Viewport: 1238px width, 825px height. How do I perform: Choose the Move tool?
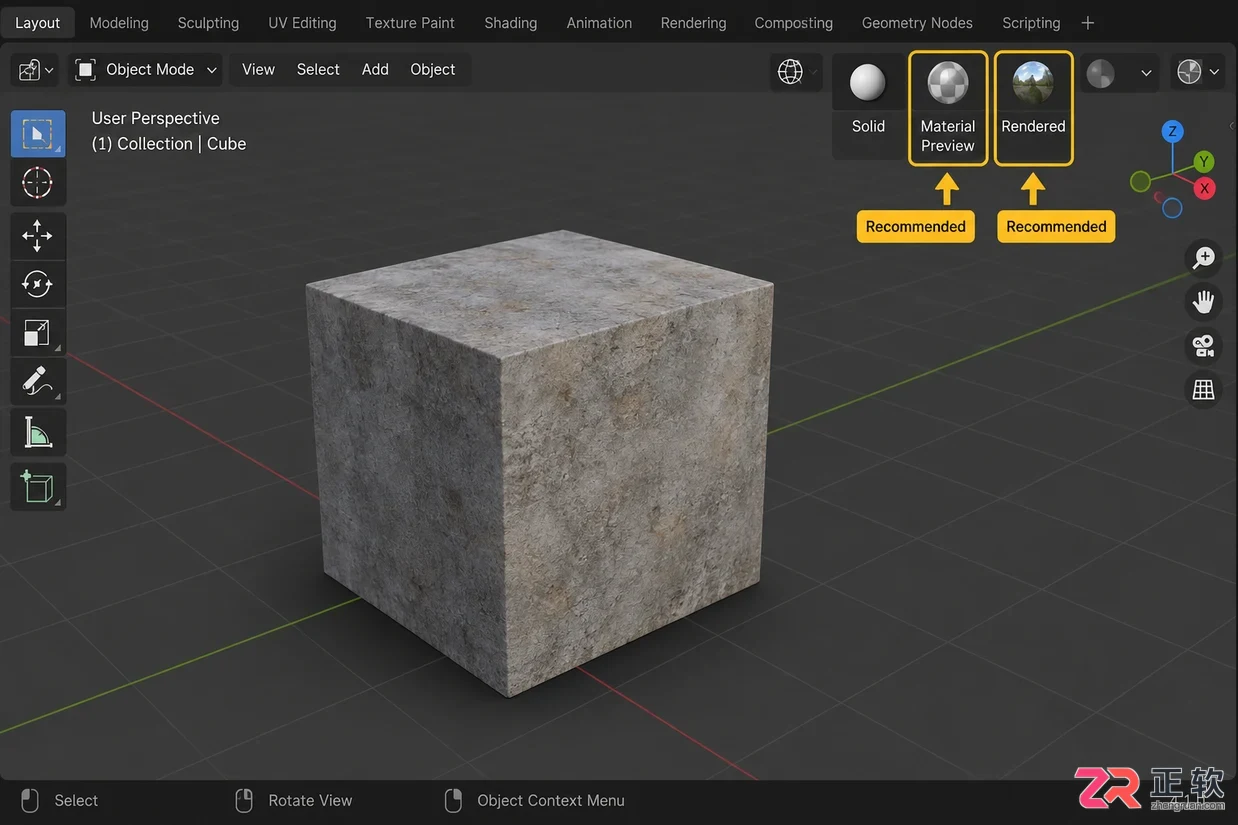click(38, 237)
